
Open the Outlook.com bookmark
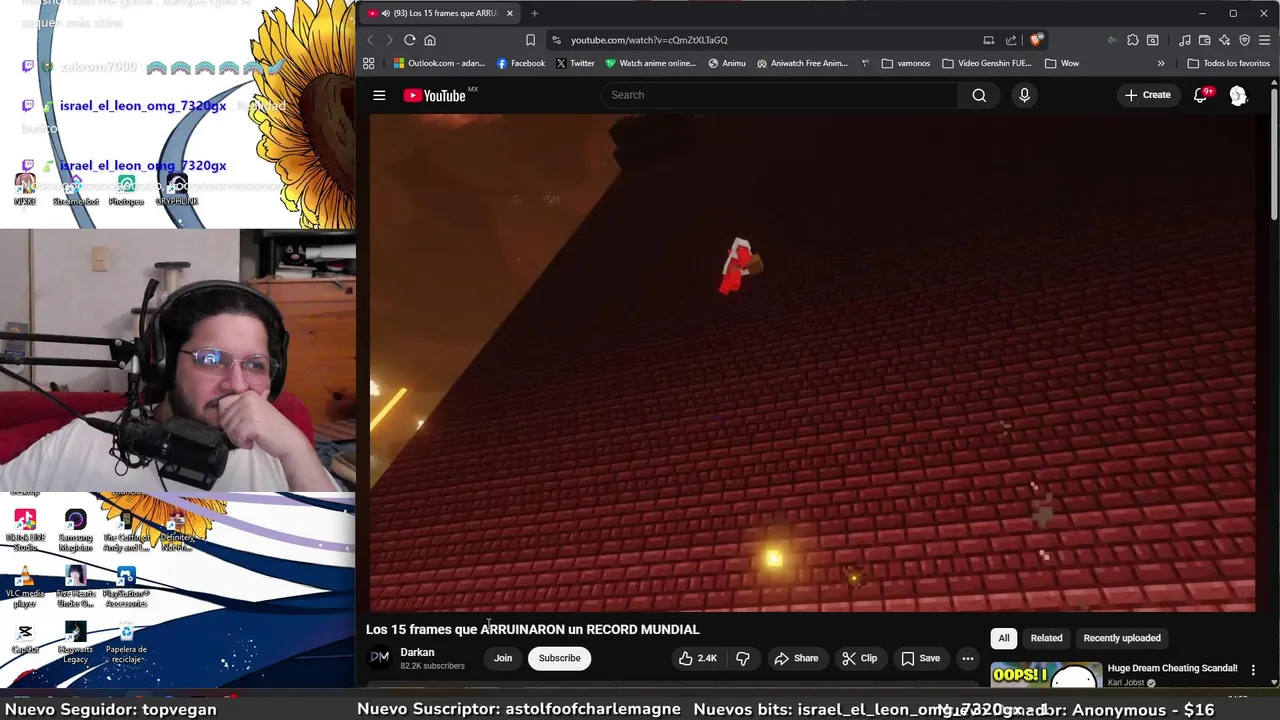(x=439, y=63)
